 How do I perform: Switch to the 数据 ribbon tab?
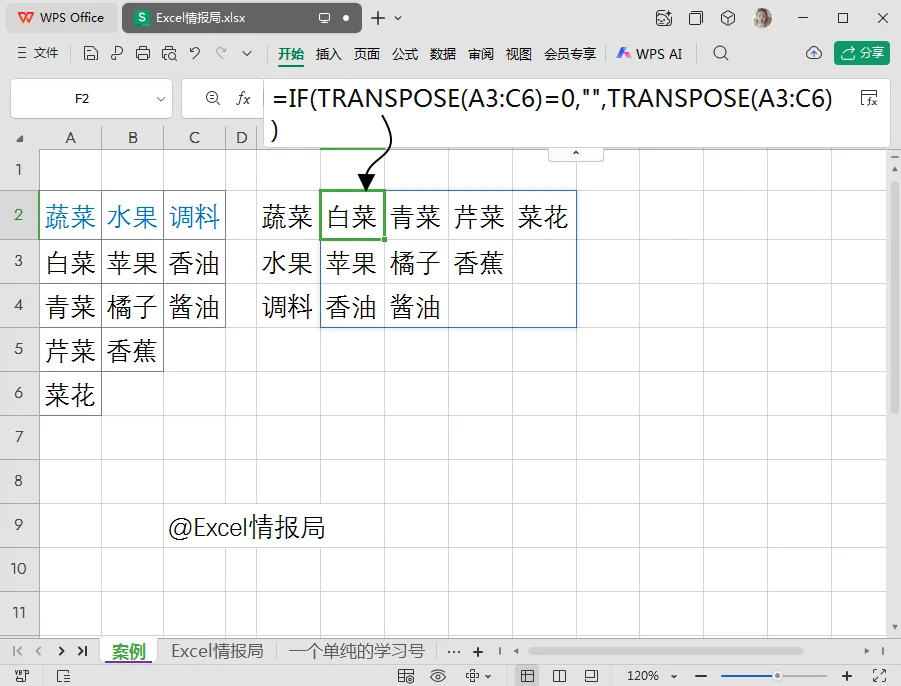(x=442, y=54)
